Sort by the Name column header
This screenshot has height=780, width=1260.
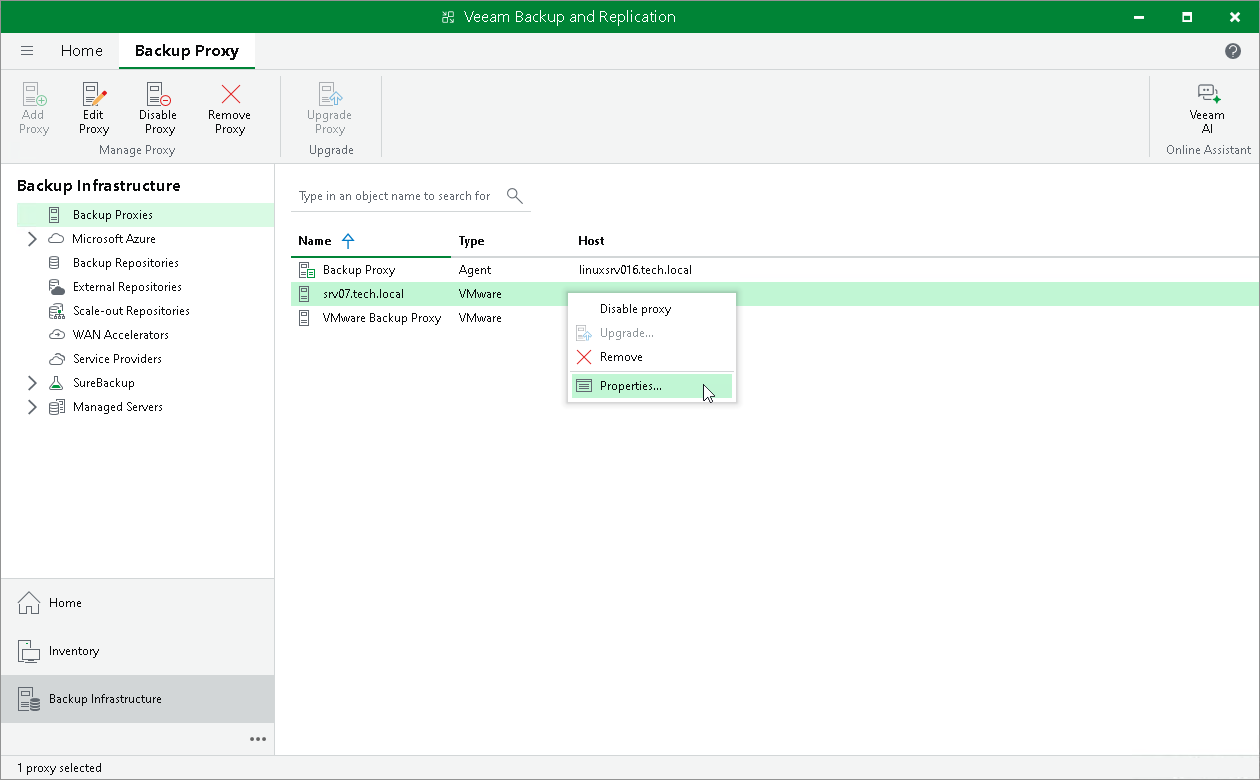click(315, 241)
